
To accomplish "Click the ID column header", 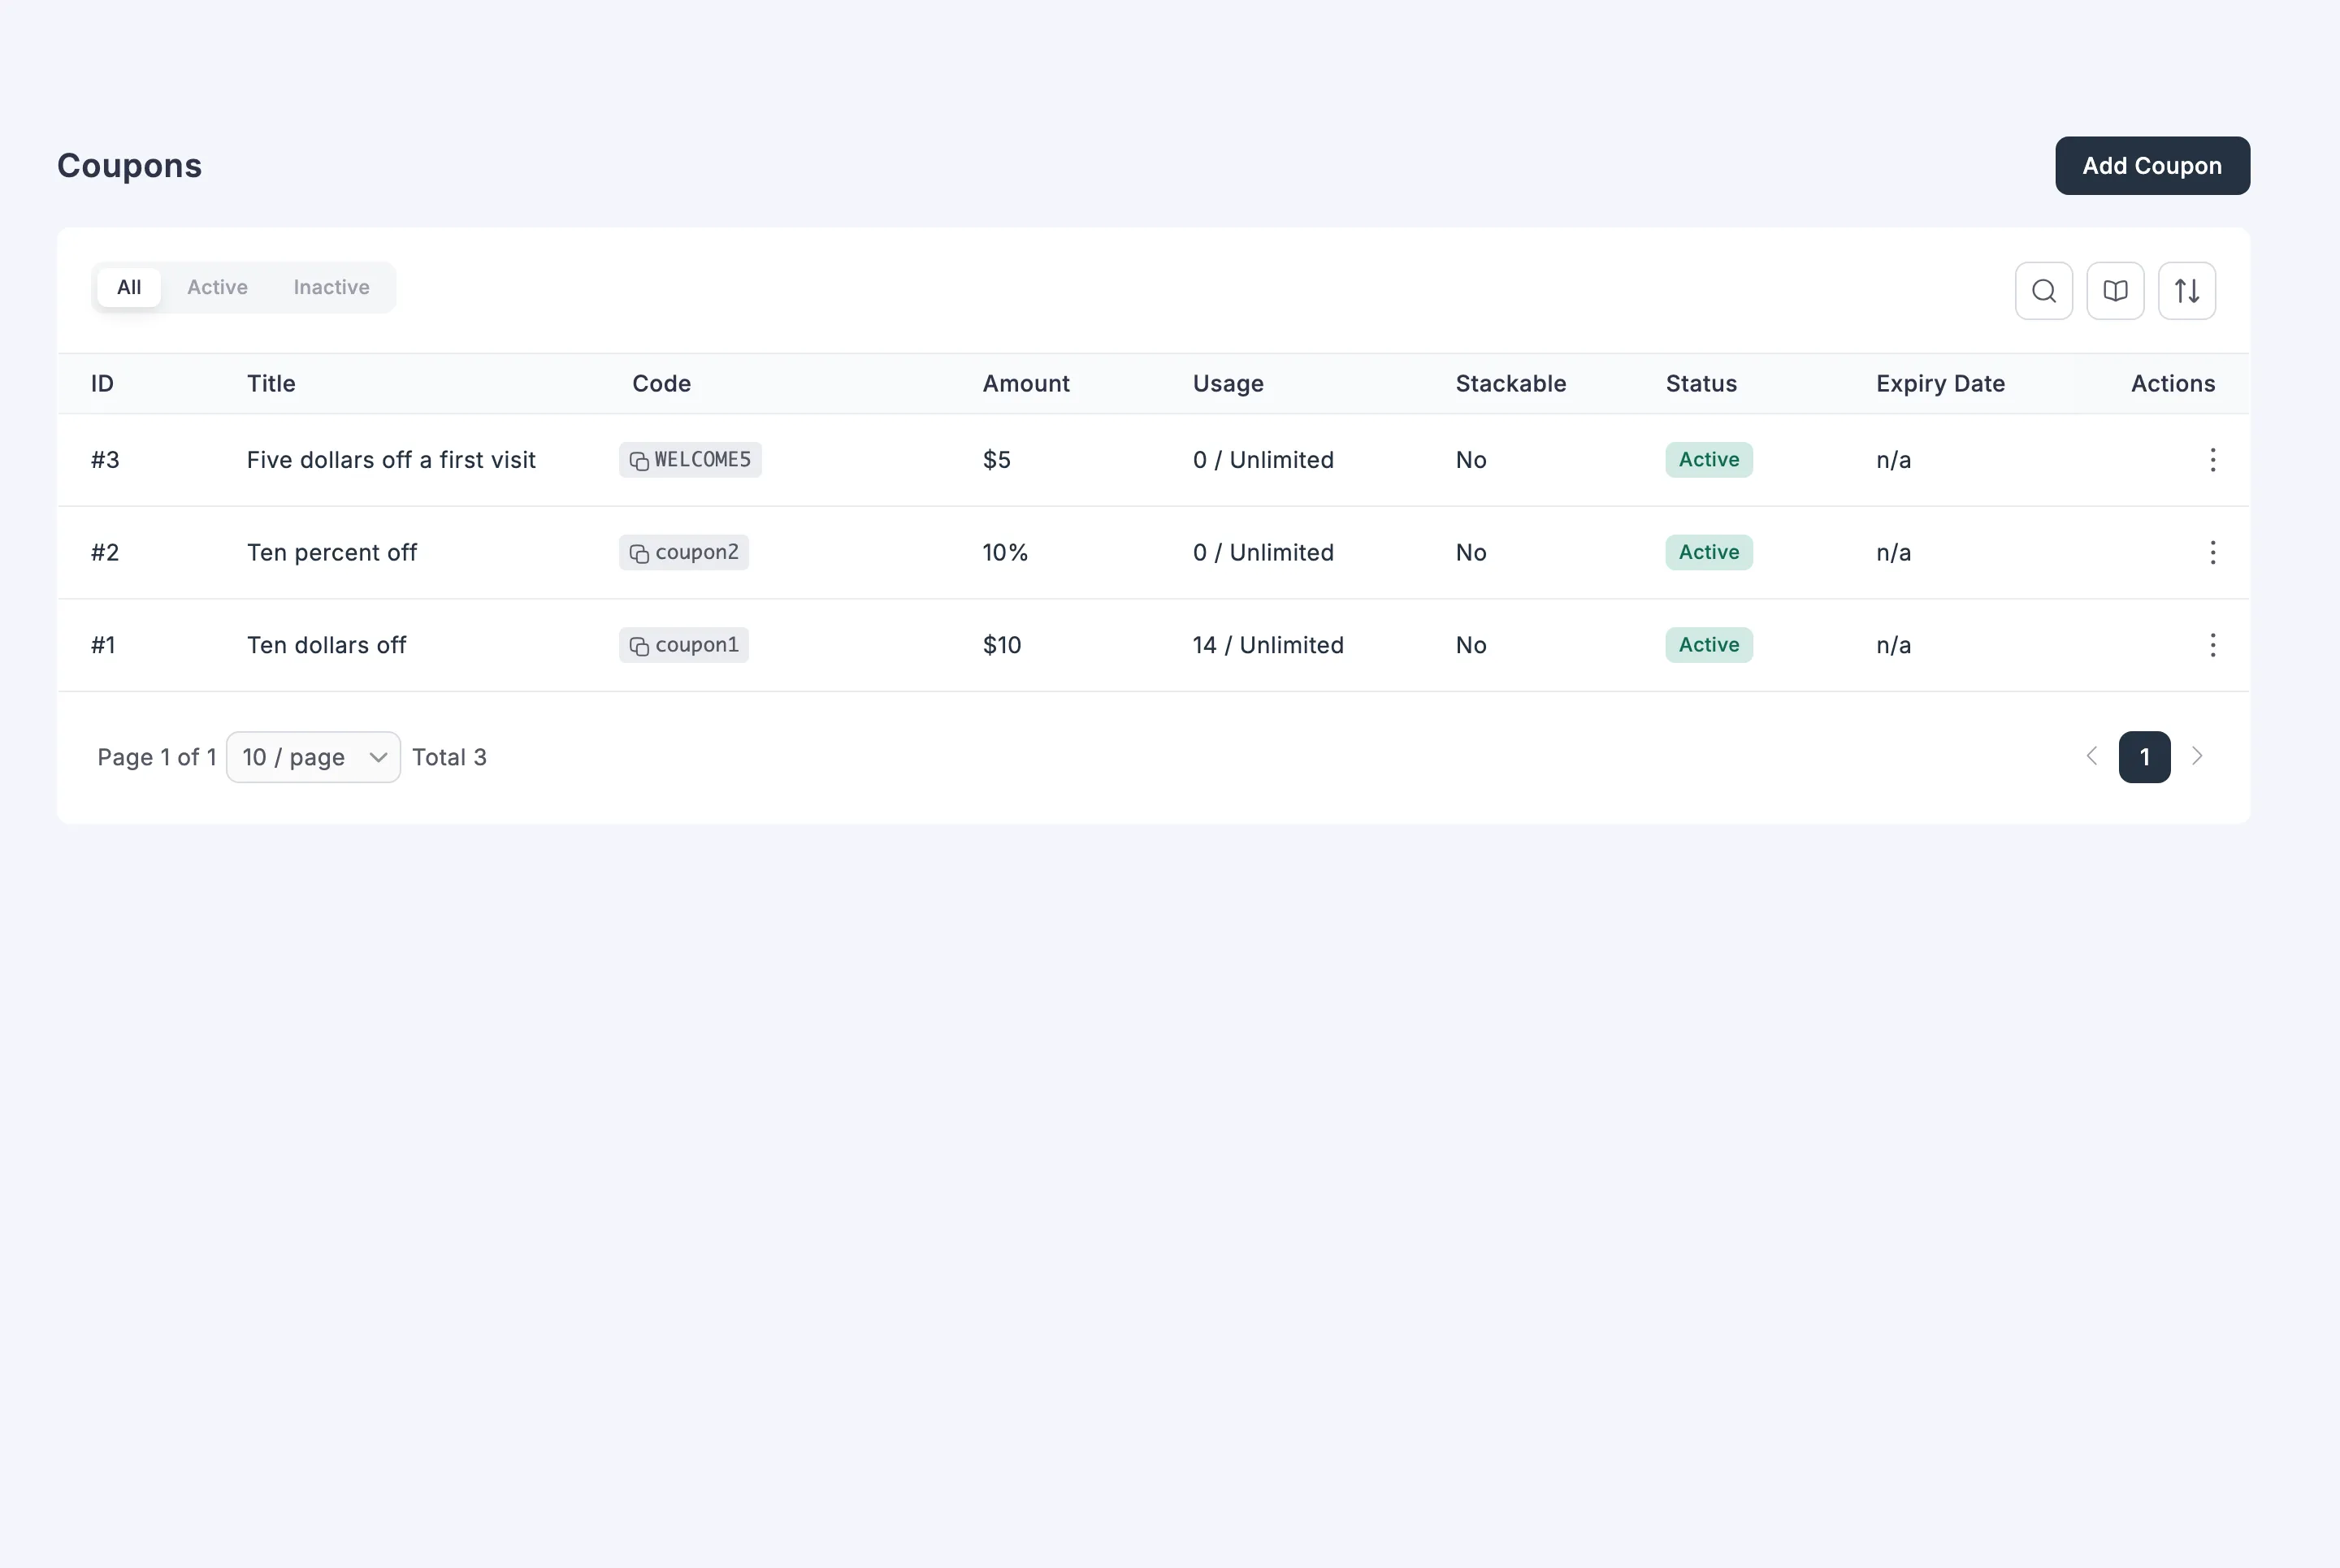I will (x=102, y=384).
